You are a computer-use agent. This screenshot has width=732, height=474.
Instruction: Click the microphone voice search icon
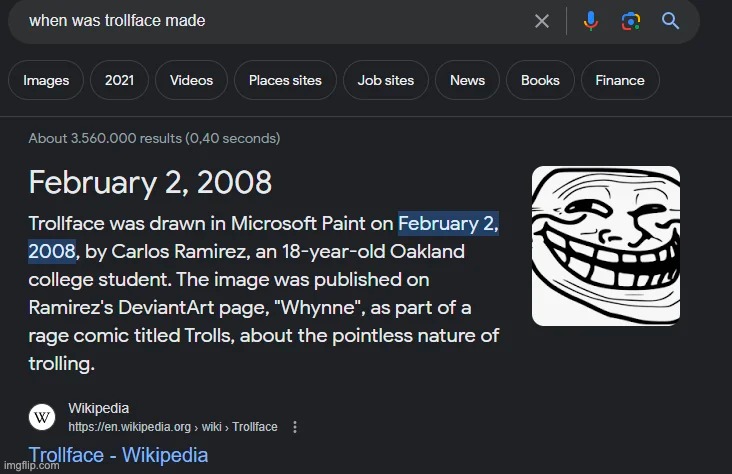[591, 21]
